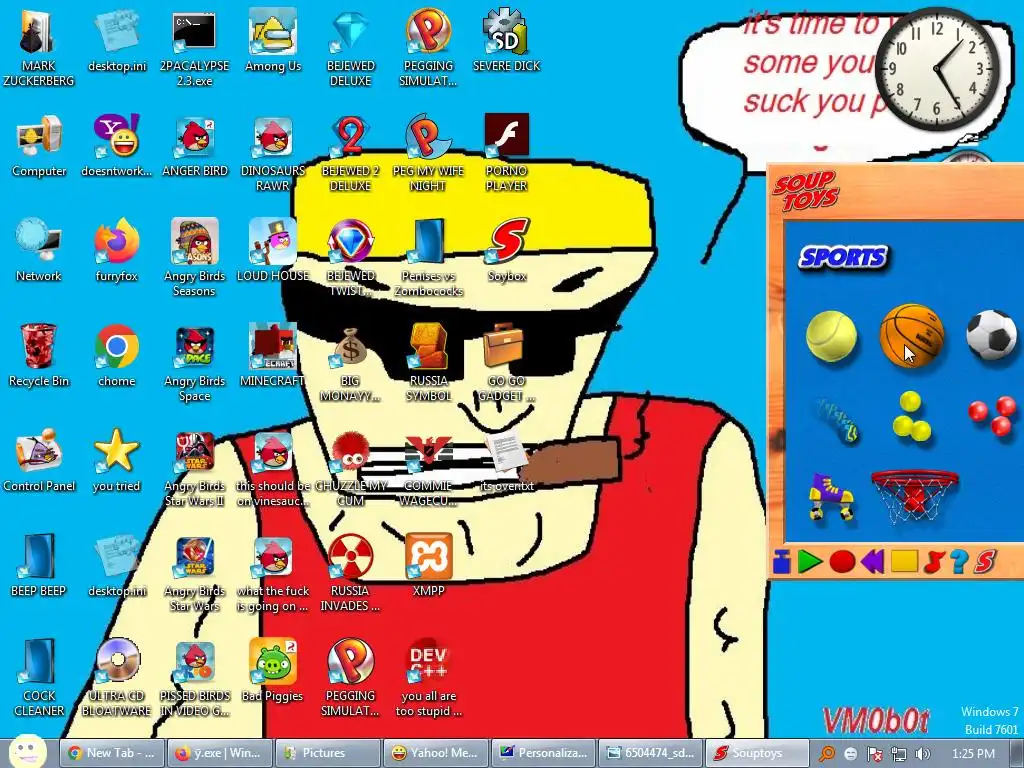The height and width of the screenshot is (768, 1024).
Task: Select the BEEP BEEP desktop icon
Action: [39, 566]
